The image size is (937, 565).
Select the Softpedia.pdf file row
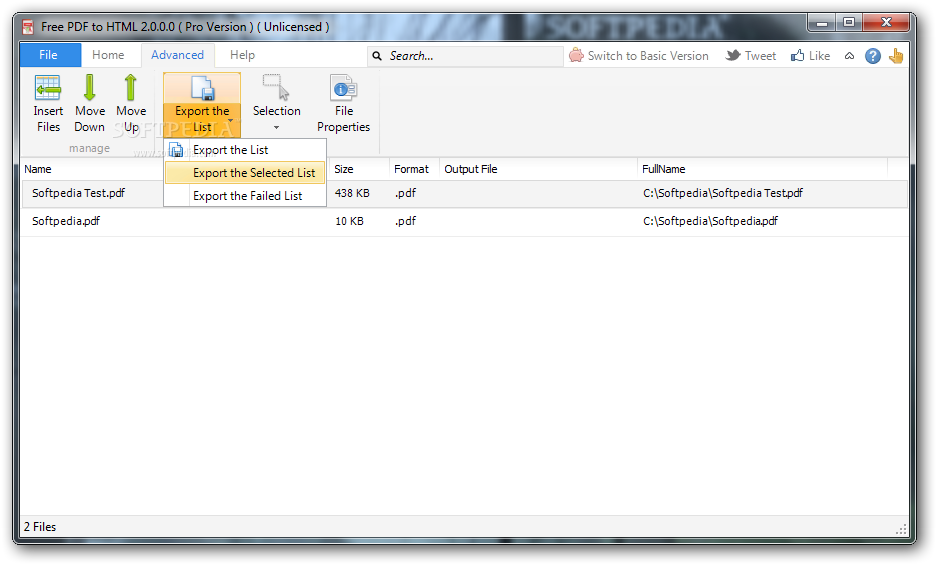click(464, 221)
